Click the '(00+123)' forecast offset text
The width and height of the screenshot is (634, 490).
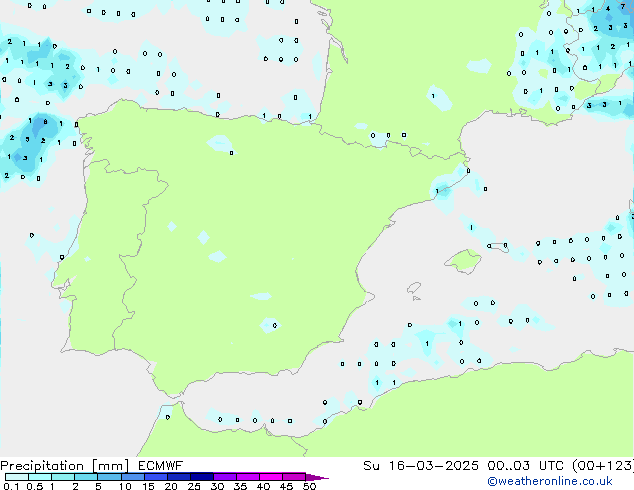(603, 466)
